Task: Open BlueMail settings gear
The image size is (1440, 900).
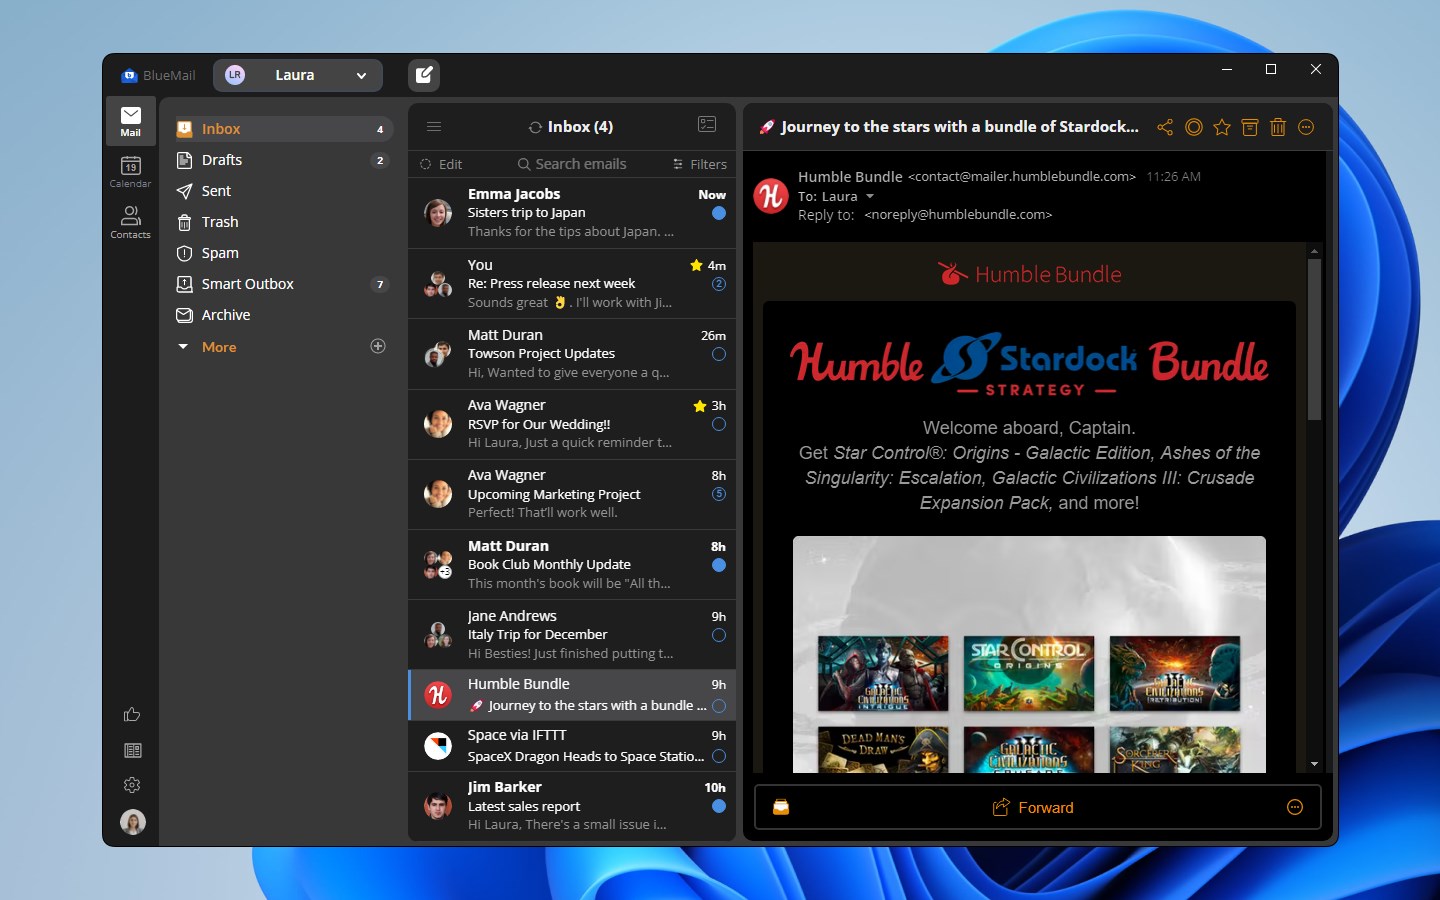Action: click(132, 785)
